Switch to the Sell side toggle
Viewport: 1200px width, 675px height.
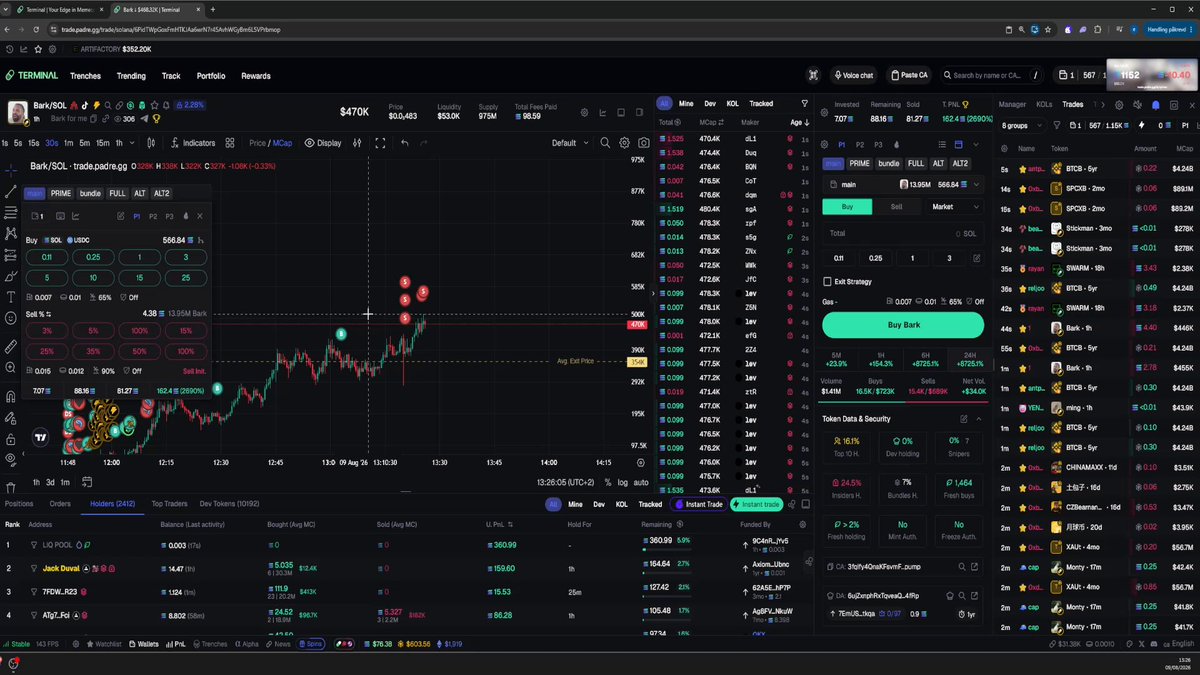pyautogui.click(x=896, y=207)
